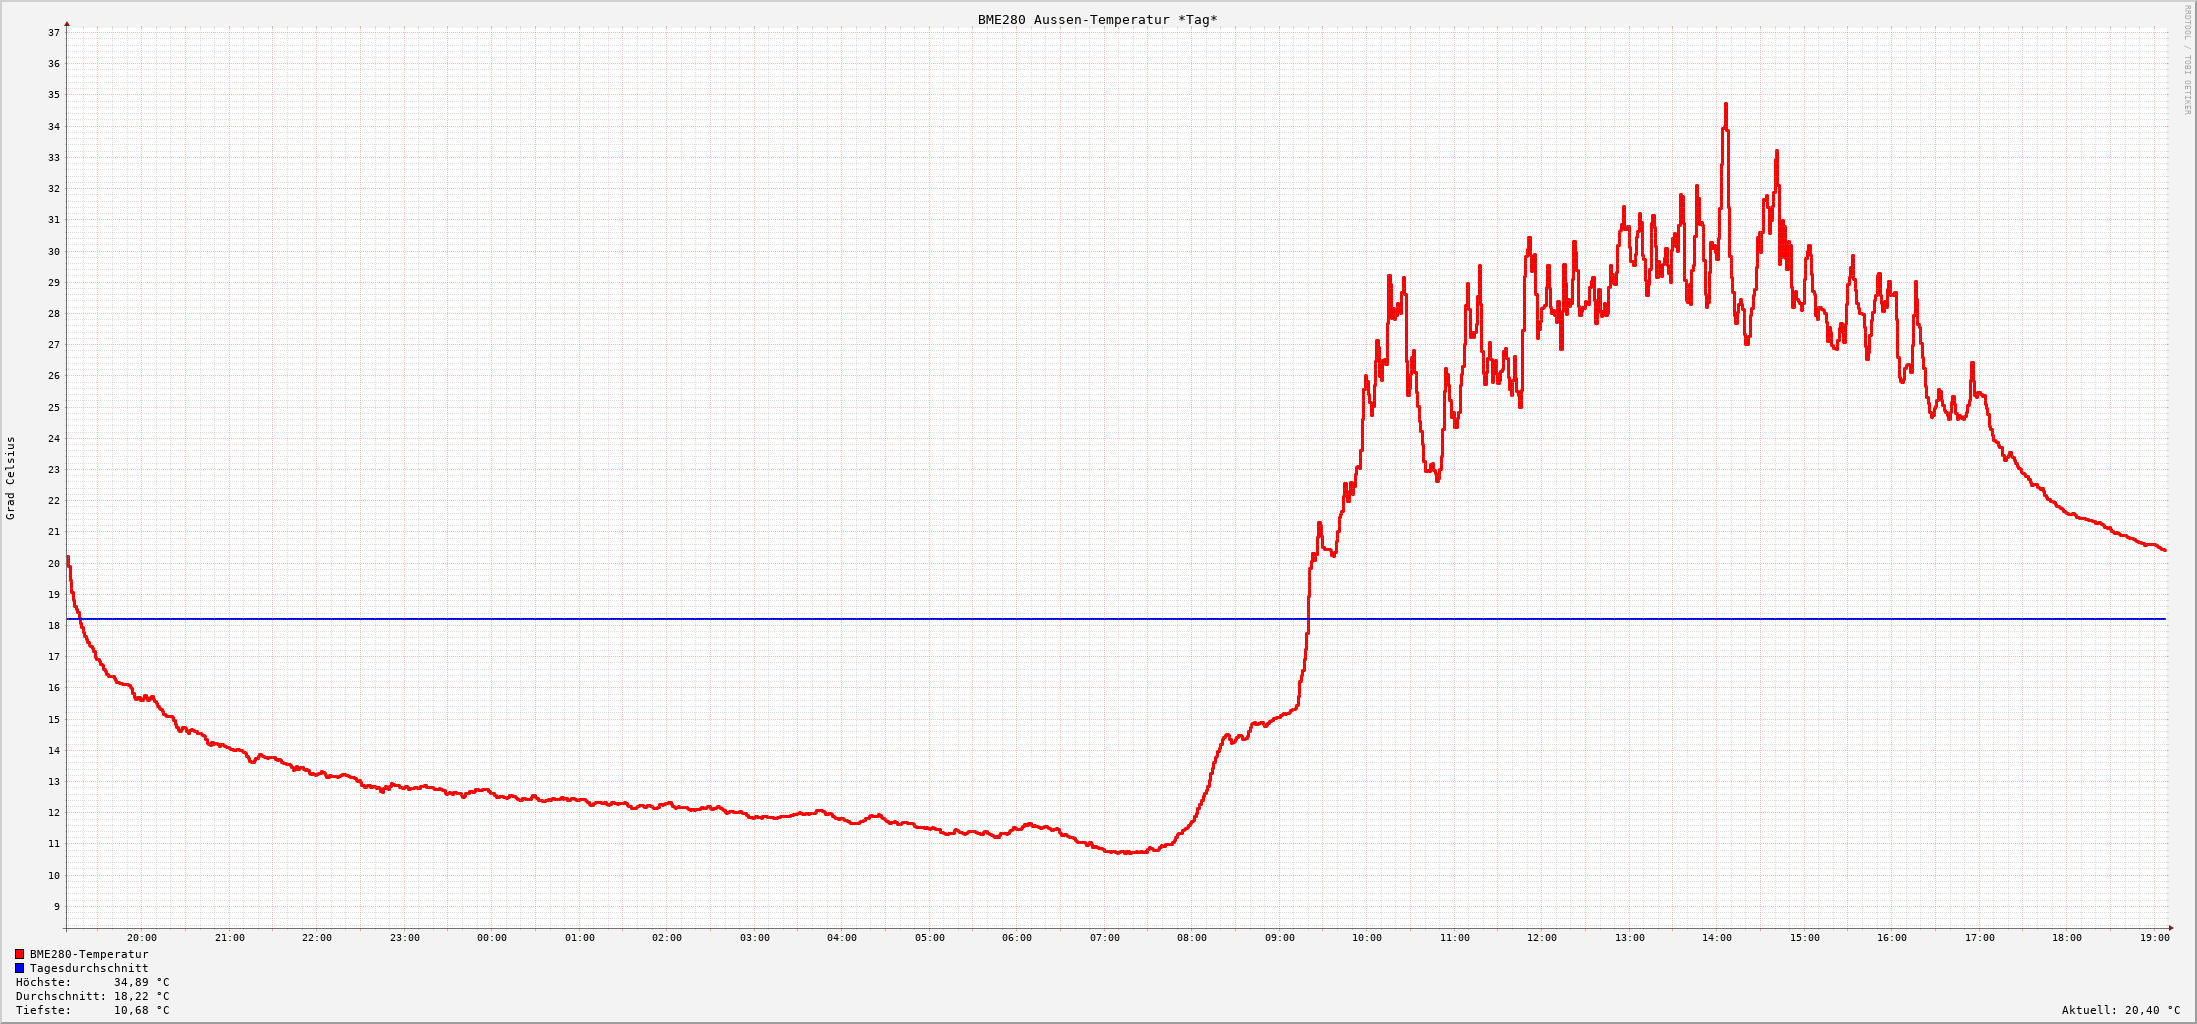Click the Aktuell 20,40 °C reading
Screen dimensions: 2197x1024
pyautogui.click(x=2121, y=1010)
